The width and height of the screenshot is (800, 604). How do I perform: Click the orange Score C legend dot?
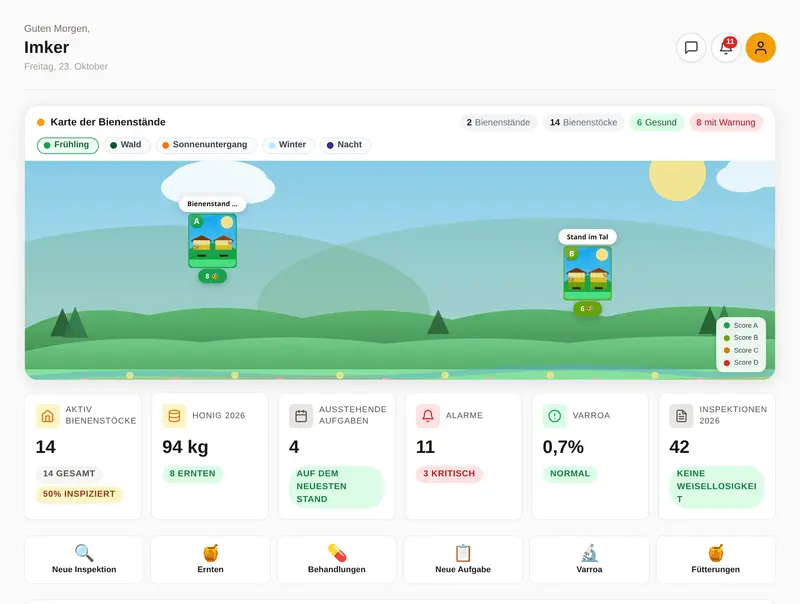coord(727,350)
